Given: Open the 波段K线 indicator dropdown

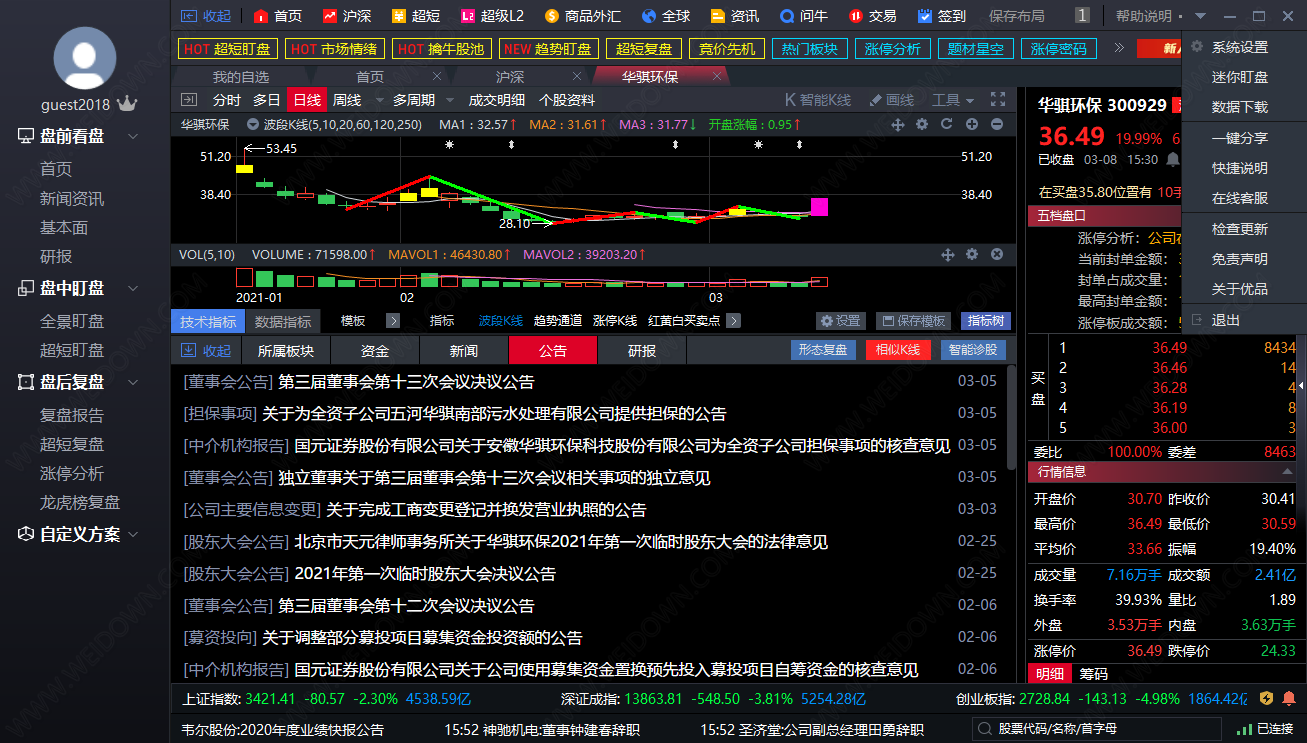Looking at the screenshot, I should tap(254, 125).
